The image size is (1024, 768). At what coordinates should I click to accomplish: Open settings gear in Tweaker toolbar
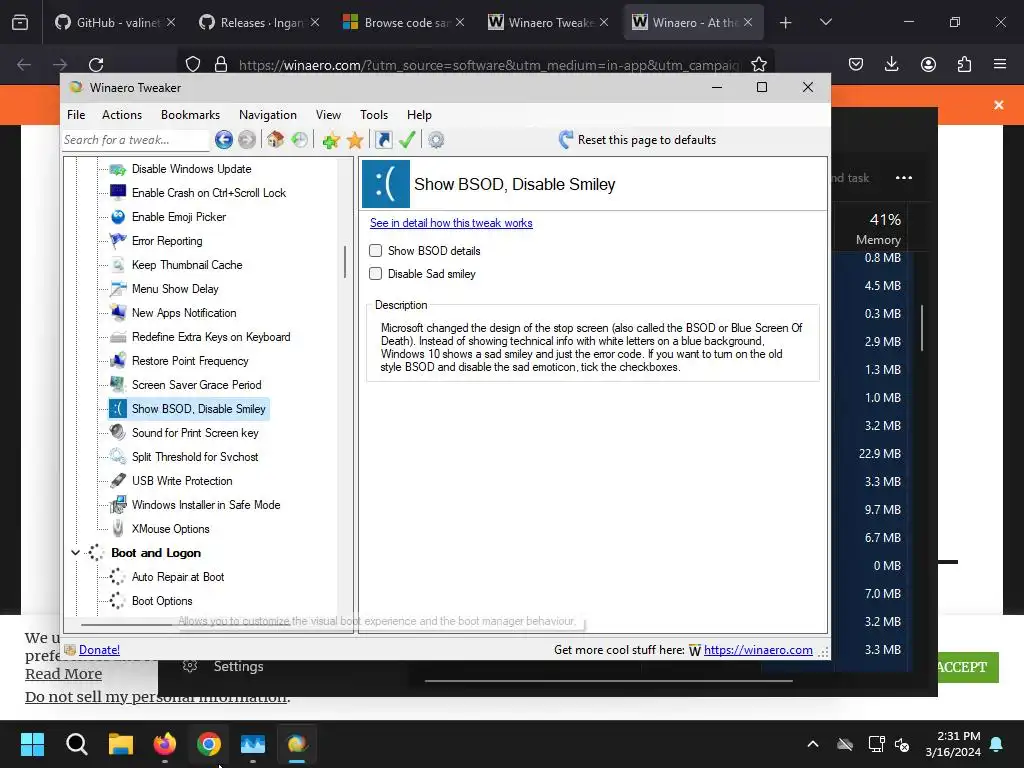coord(436,140)
